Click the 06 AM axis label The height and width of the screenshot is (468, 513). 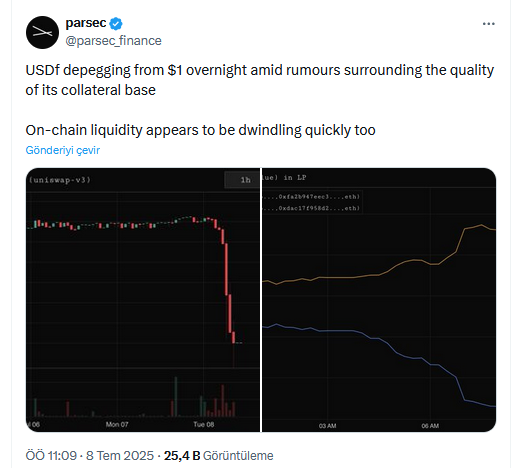click(x=430, y=426)
